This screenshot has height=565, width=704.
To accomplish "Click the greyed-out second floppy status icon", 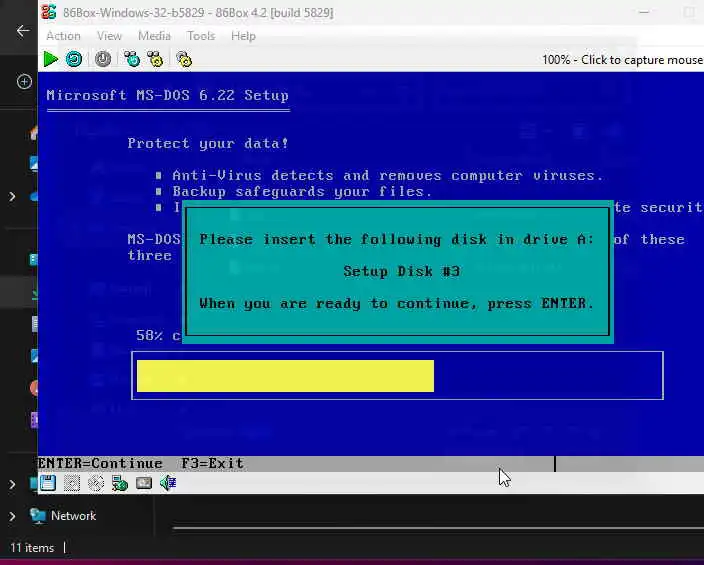I will coord(72,483).
